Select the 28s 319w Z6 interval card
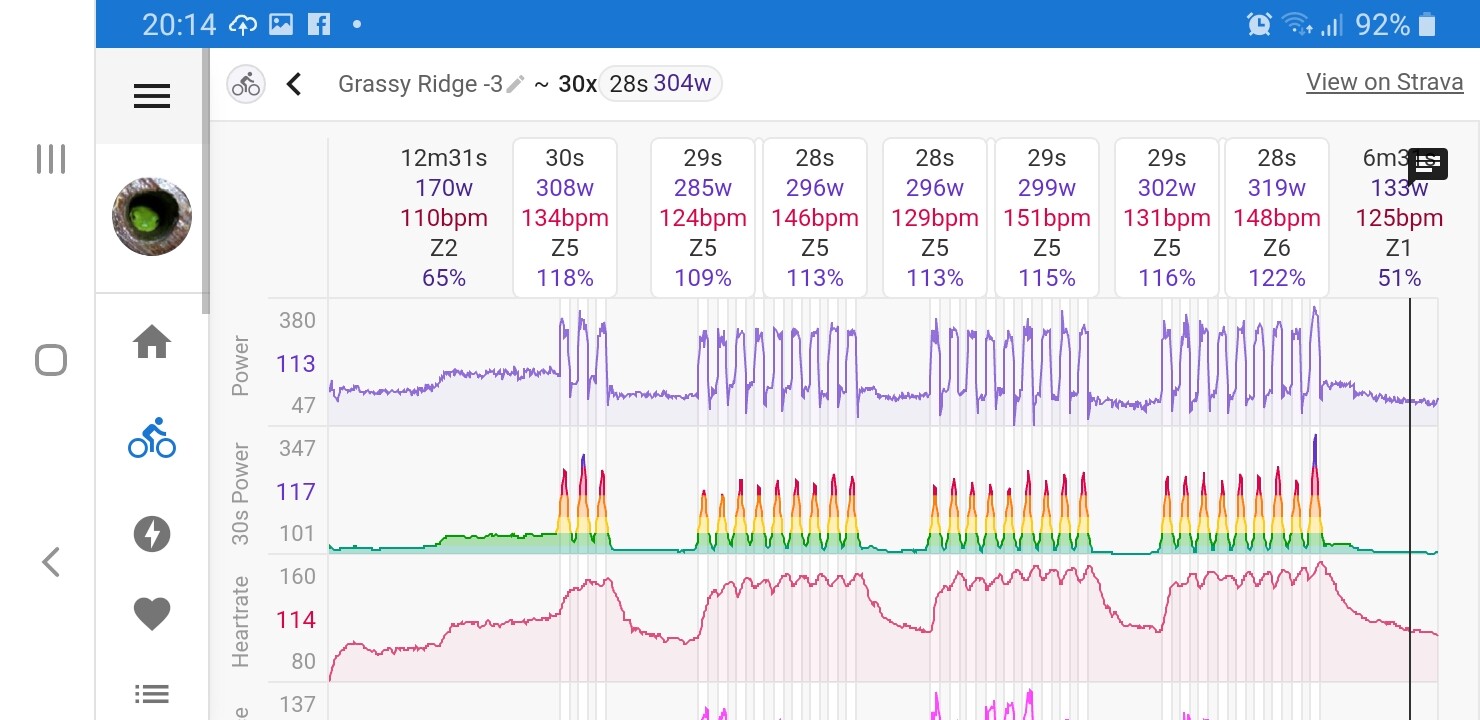The width and height of the screenshot is (1480, 720). pos(1277,218)
